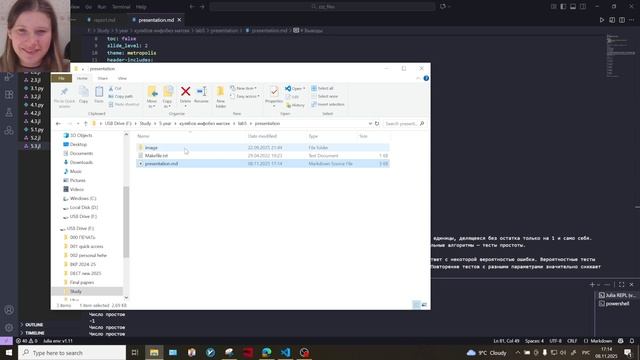The image size is (640, 360).
Task: Select 5 year in address breadcrumb
Action: (x=166, y=123)
